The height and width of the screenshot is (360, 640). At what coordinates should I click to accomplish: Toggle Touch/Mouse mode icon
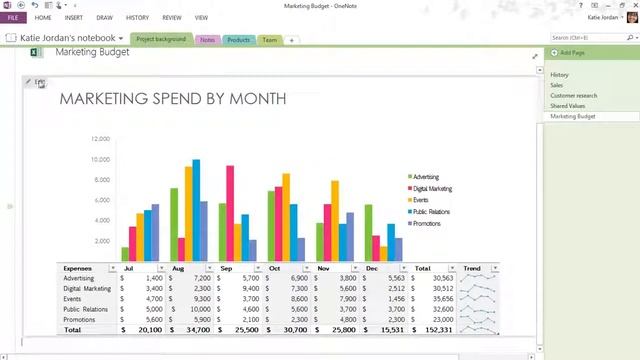[59, 5]
